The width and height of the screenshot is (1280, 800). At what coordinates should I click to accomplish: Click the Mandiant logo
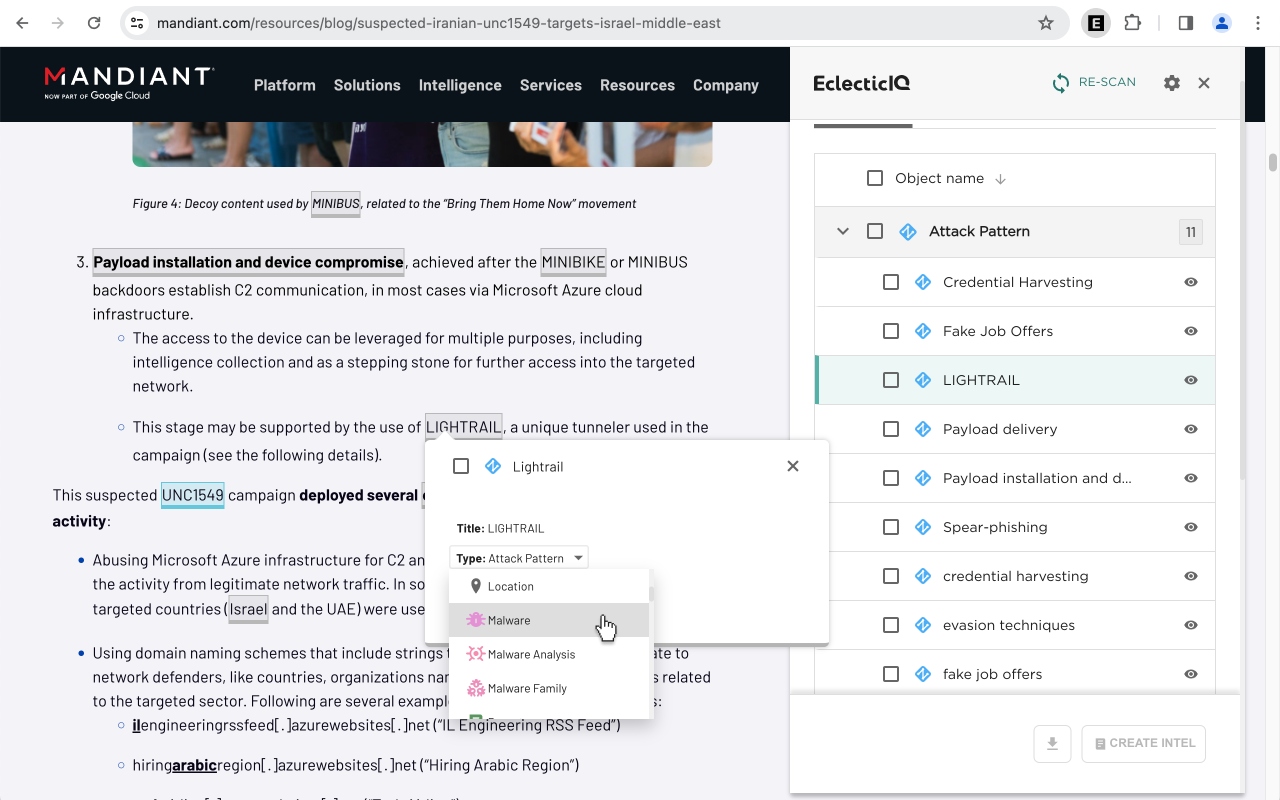tap(130, 83)
